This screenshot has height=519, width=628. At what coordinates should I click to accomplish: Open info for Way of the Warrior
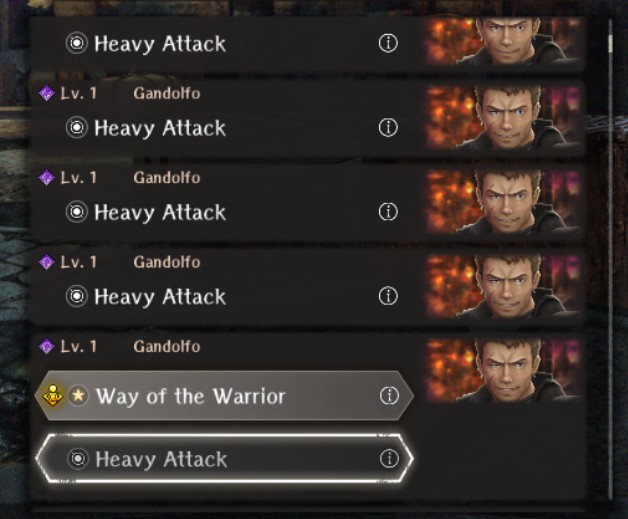pos(389,396)
